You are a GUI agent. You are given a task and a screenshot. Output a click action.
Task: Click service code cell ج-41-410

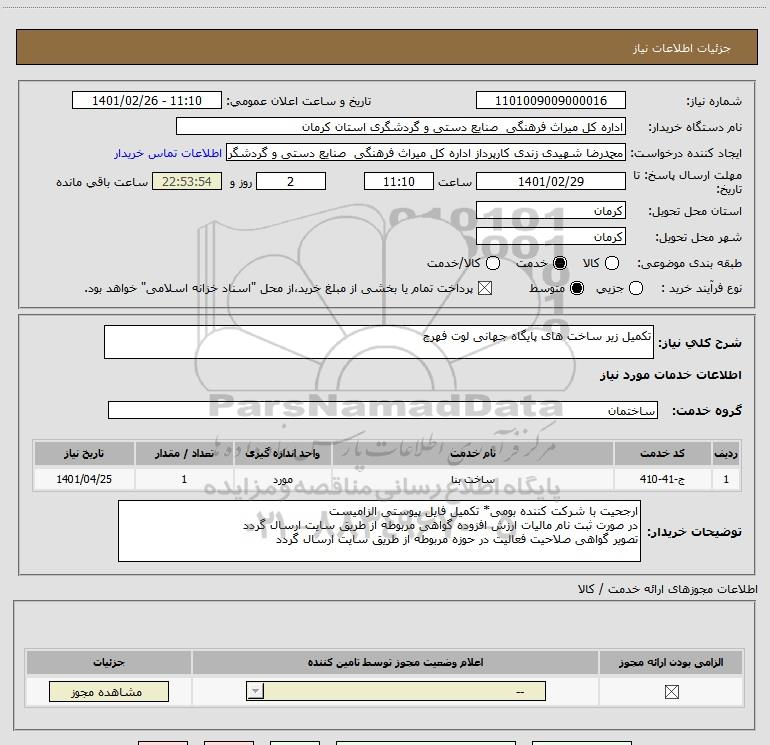tap(662, 479)
